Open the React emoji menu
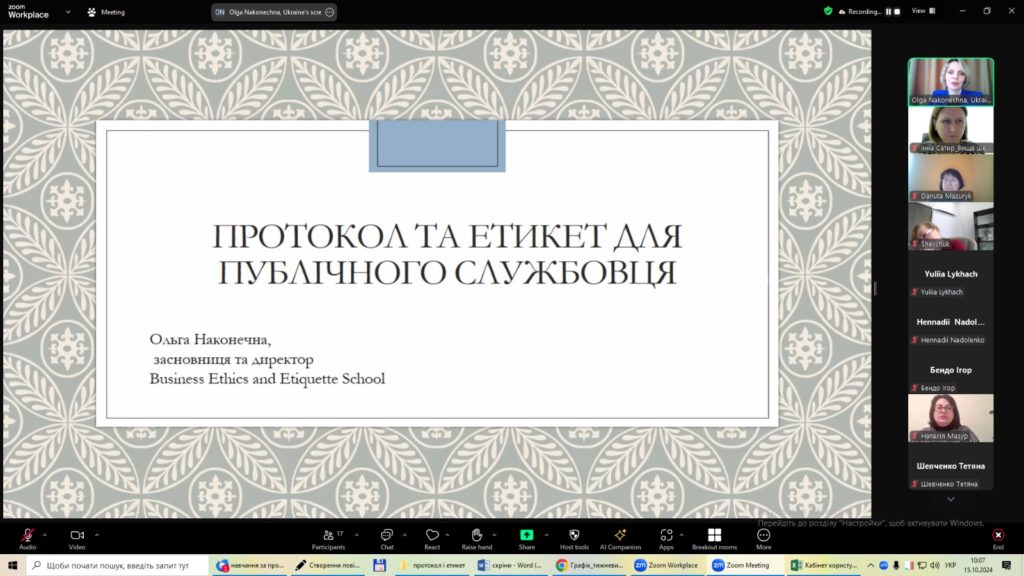Screen dimensions: 1024x576 pos(432,538)
